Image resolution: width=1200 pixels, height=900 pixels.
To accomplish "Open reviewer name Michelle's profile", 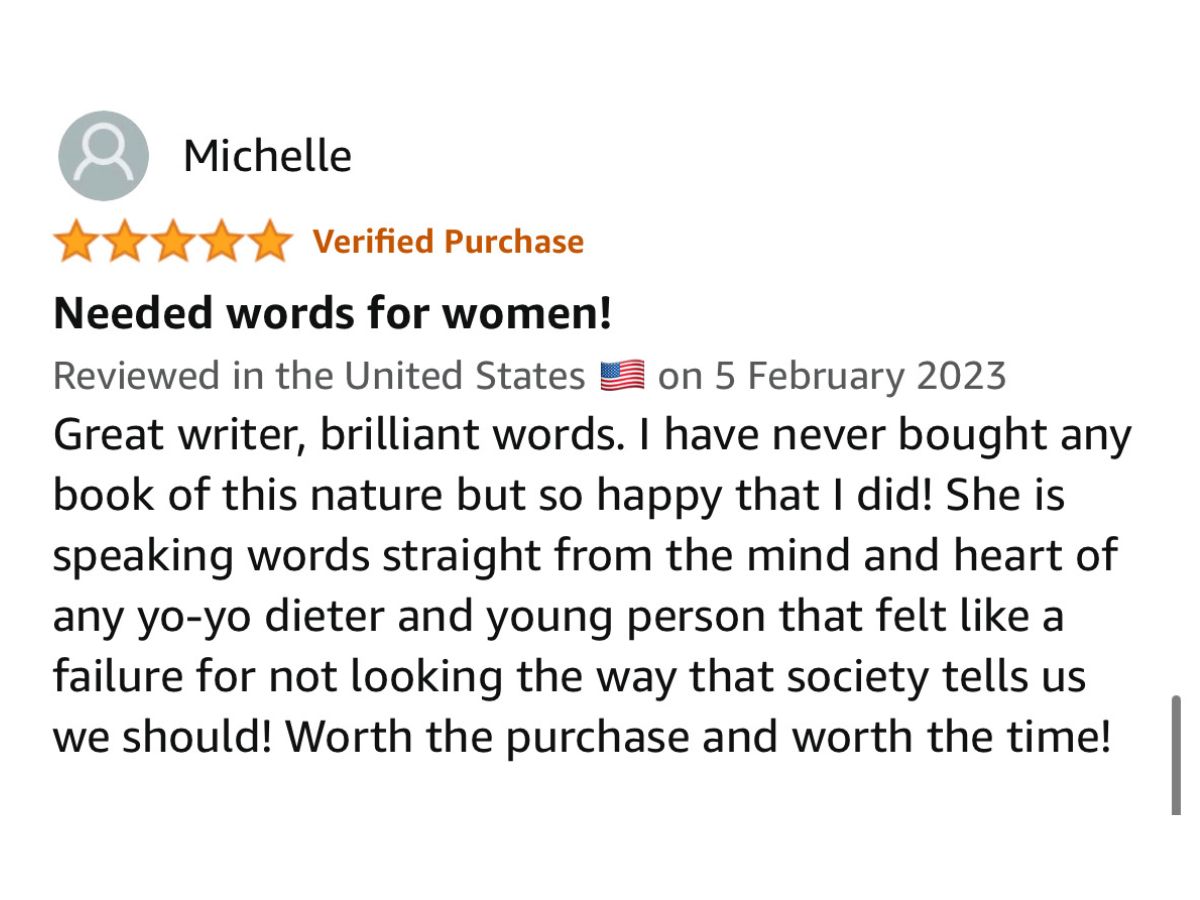I will pos(267,156).
